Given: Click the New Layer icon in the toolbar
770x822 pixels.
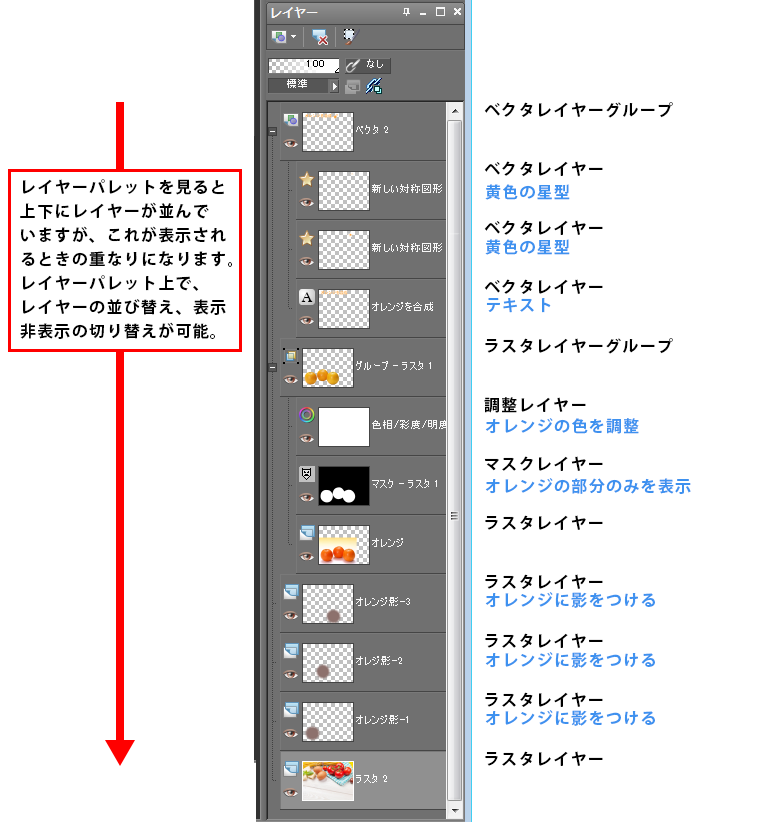Looking at the screenshot, I should click(x=279, y=36).
